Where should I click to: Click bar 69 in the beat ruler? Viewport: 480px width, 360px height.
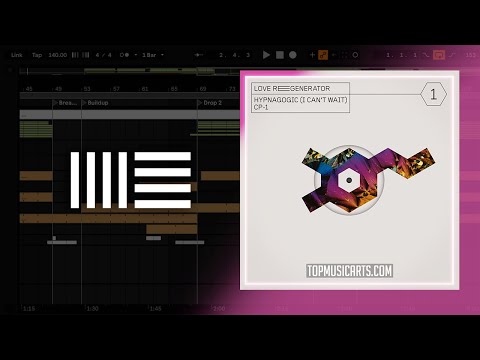(x=203, y=89)
